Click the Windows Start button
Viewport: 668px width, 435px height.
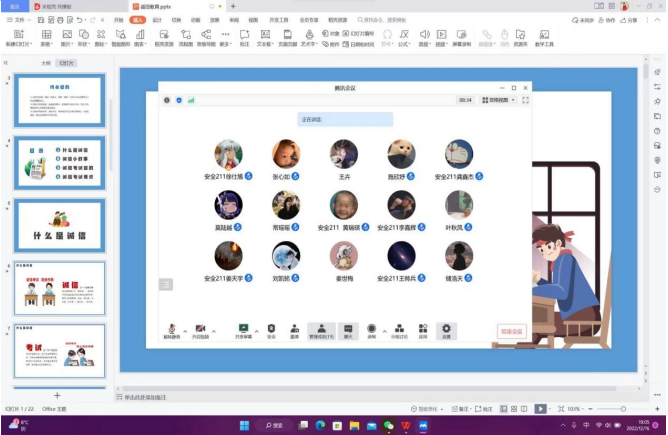pyautogui.click(x=245, y=425)
